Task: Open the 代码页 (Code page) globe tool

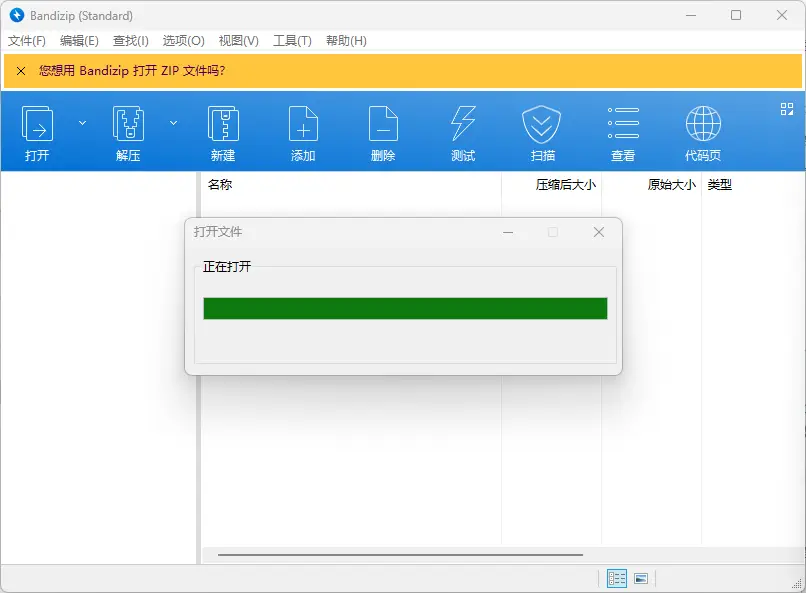Action: (x=703, y=124)
